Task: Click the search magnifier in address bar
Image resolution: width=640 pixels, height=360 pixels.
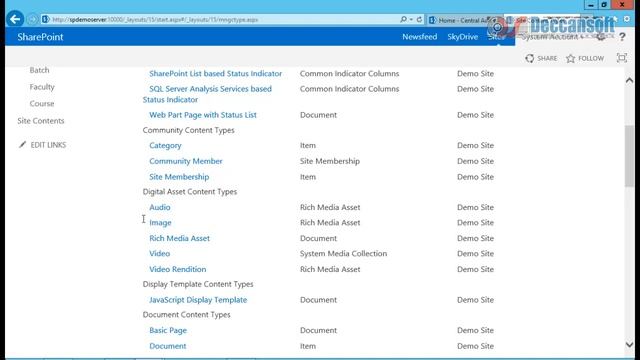Action: tap(403, 19)
